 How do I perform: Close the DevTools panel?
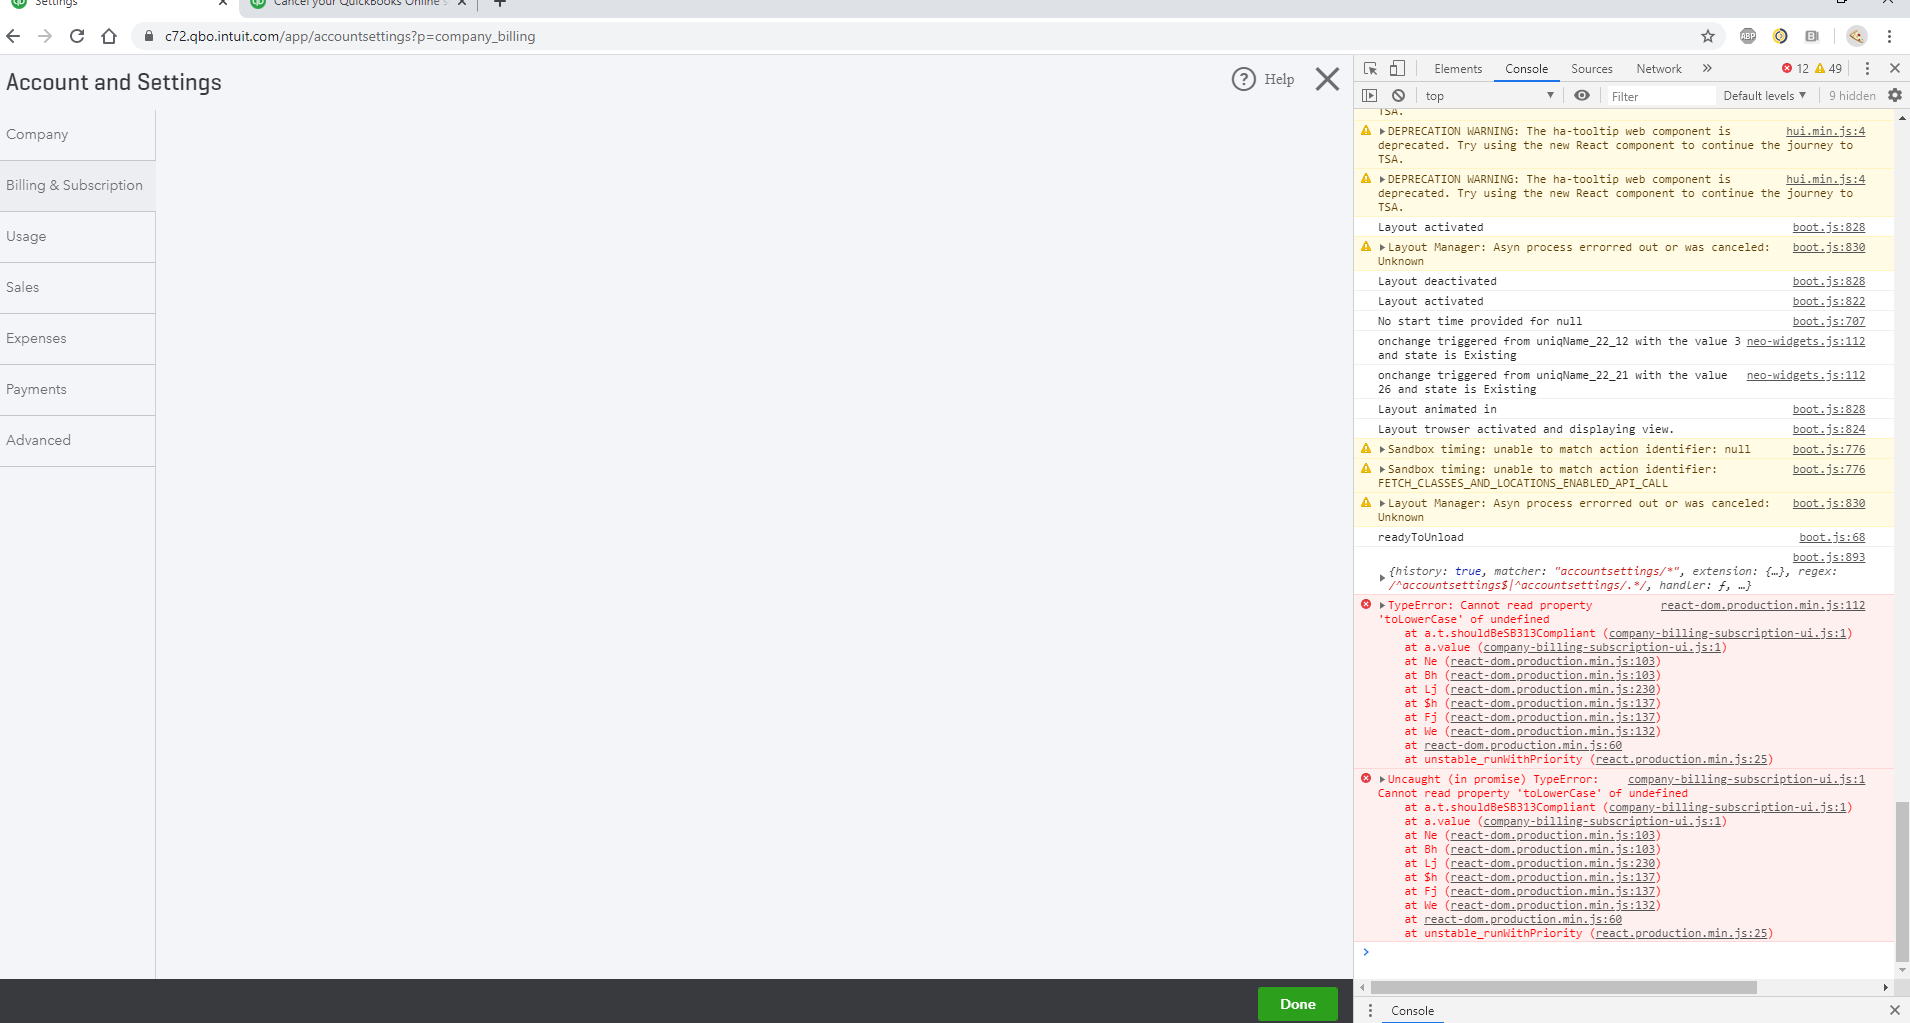tap(1894, 68)
